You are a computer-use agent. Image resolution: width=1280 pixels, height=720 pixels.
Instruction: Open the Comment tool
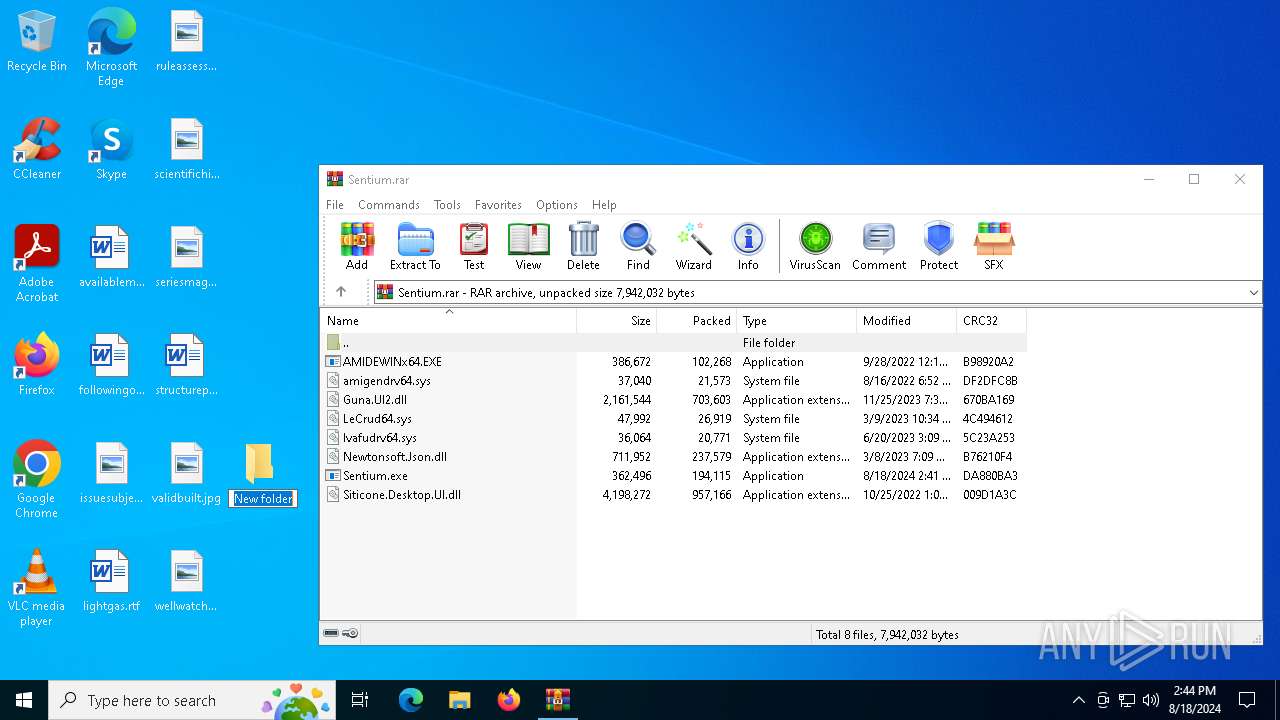point(879,247)
